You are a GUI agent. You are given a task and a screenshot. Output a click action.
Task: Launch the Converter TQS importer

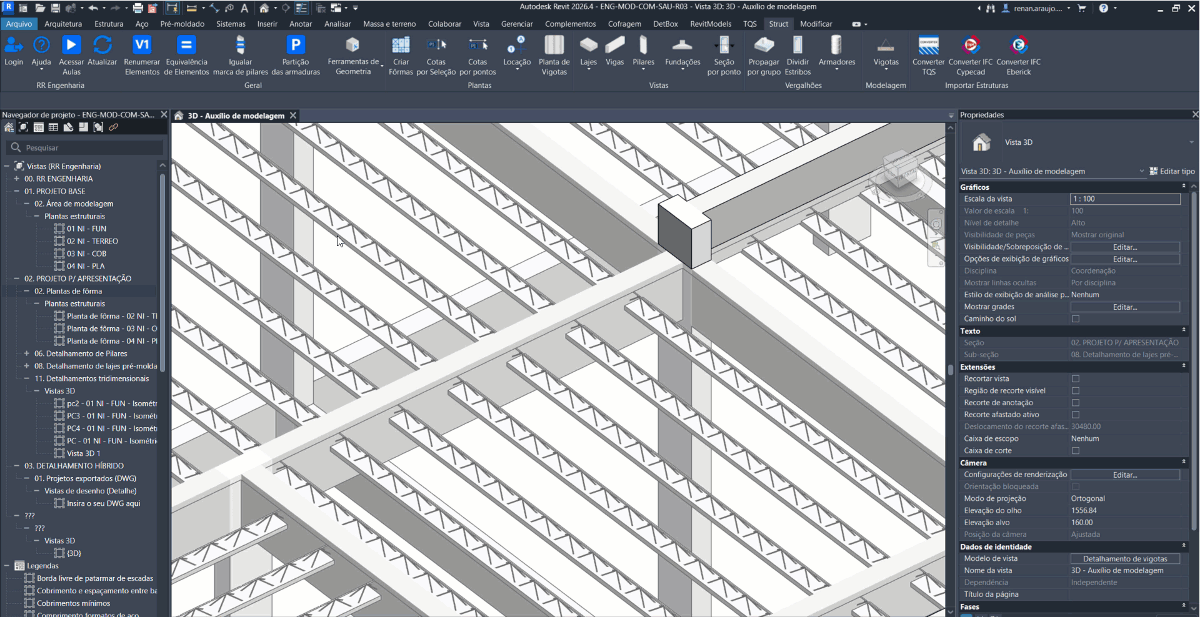pyautogui.click(x=928, y=46)
